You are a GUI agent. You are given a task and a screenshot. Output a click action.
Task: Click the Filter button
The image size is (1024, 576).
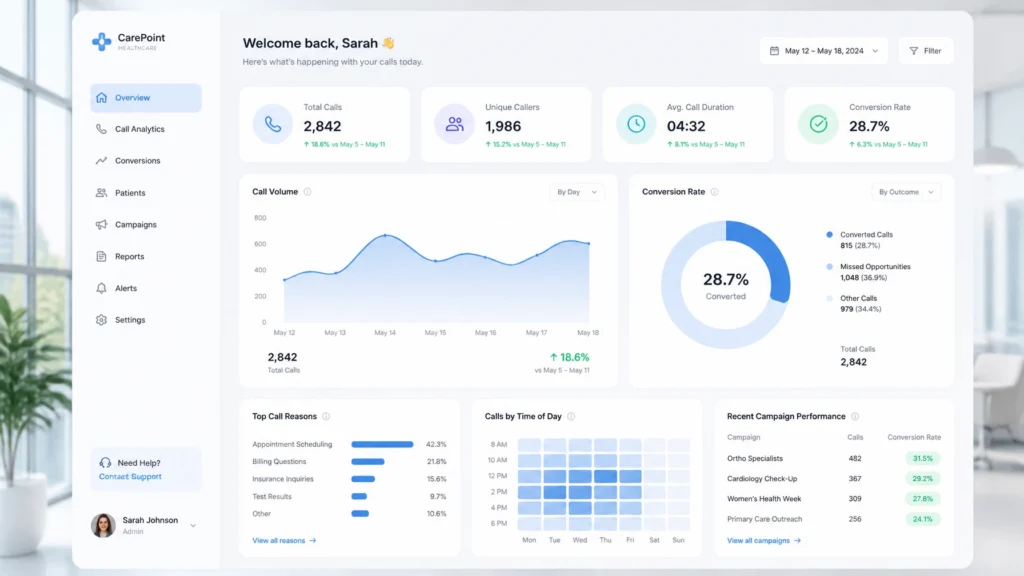tap(926, 51)
